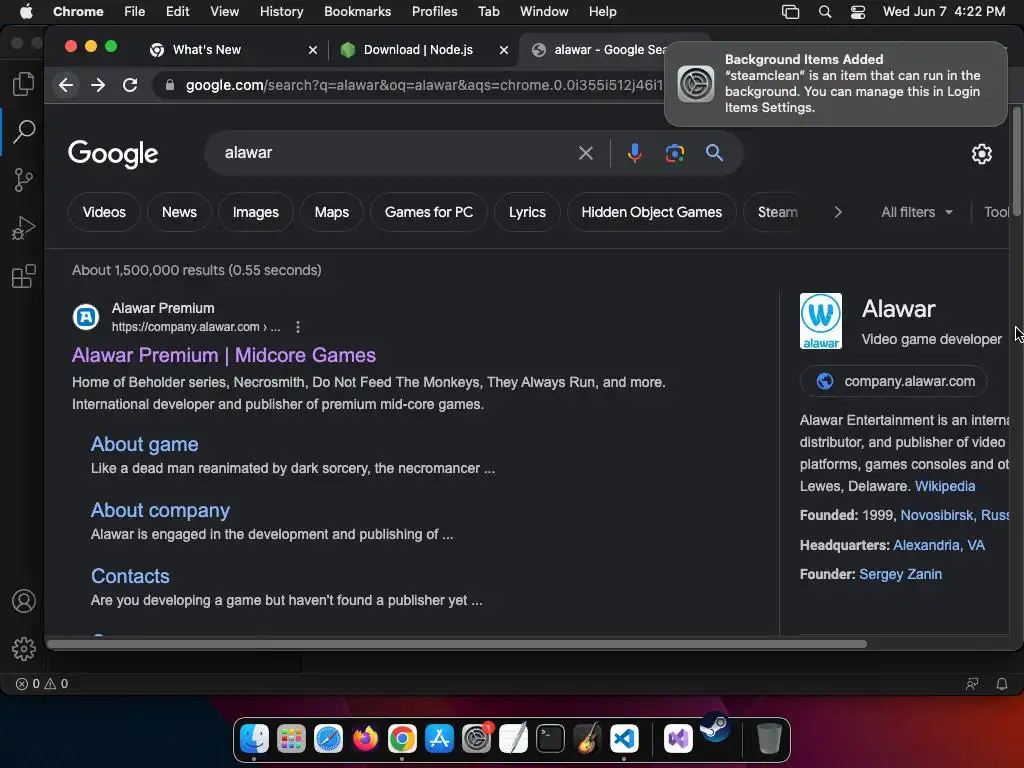Open the About company sitelink
The width and height of the screenshot is (1024, 768).
click(160, 510)
